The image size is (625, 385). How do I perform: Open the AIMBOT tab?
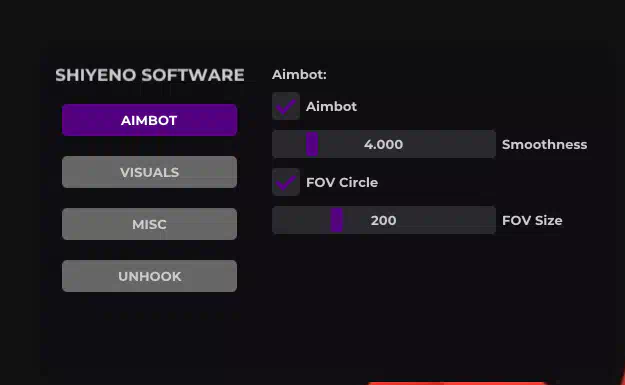tap(149, 120)
